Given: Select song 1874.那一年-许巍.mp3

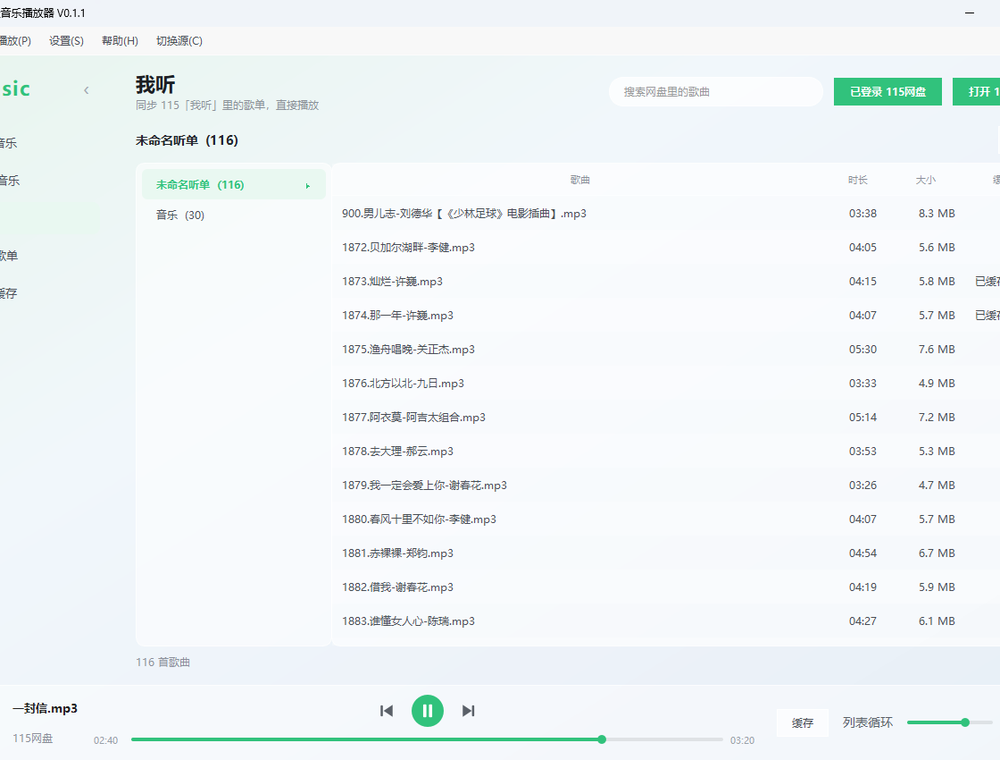Looking at the screenshot, I should pos(666,315).
